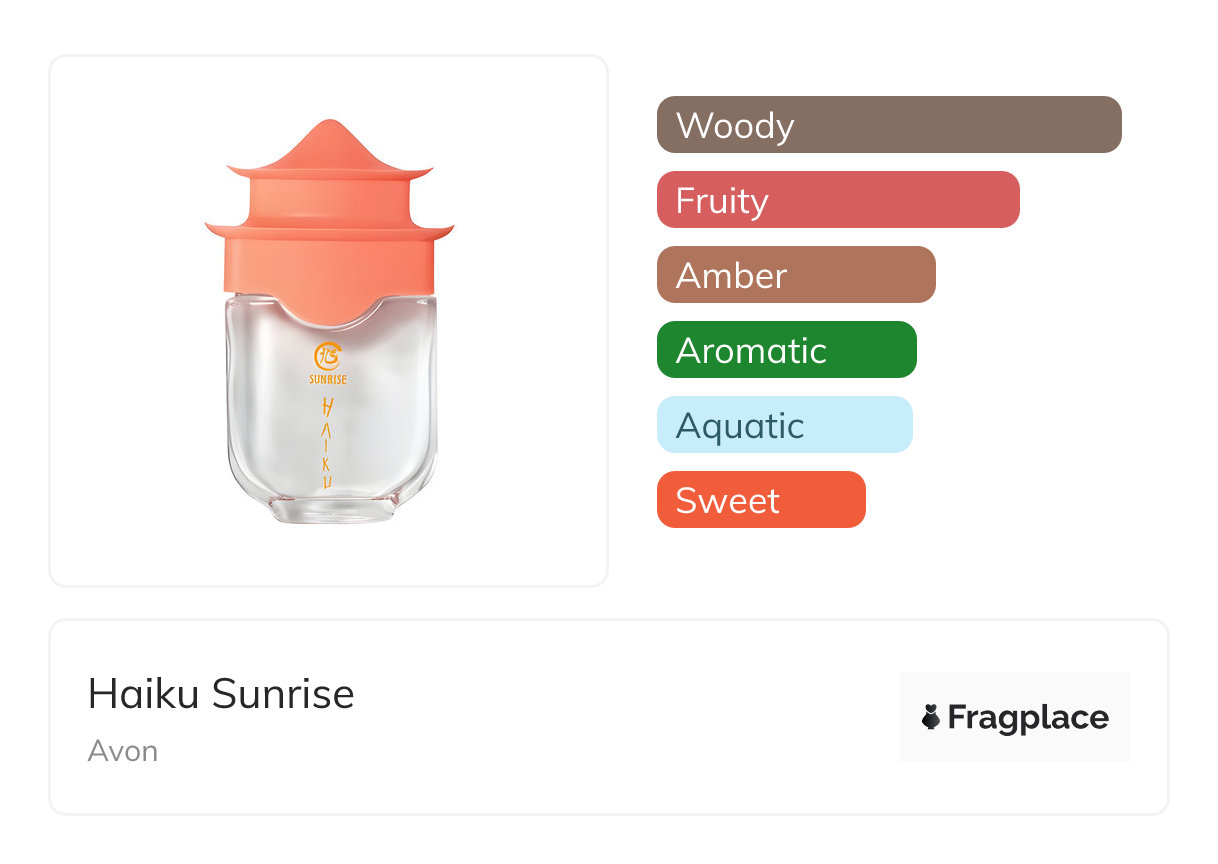Choose the green Aromatic accord bar
Viewport: 1218px width, 864px height.
pos(786,350)
